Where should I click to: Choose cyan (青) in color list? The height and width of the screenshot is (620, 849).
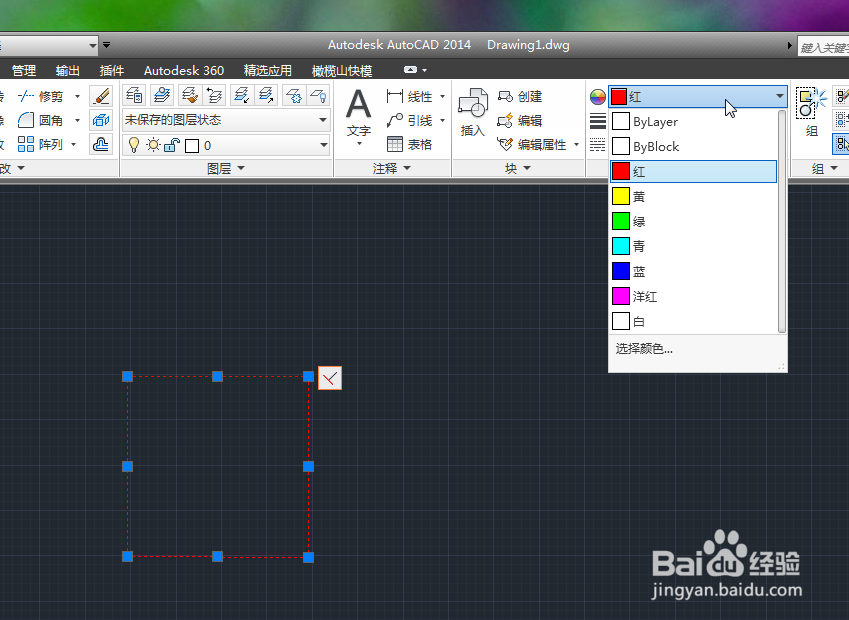tap(694, 246)
